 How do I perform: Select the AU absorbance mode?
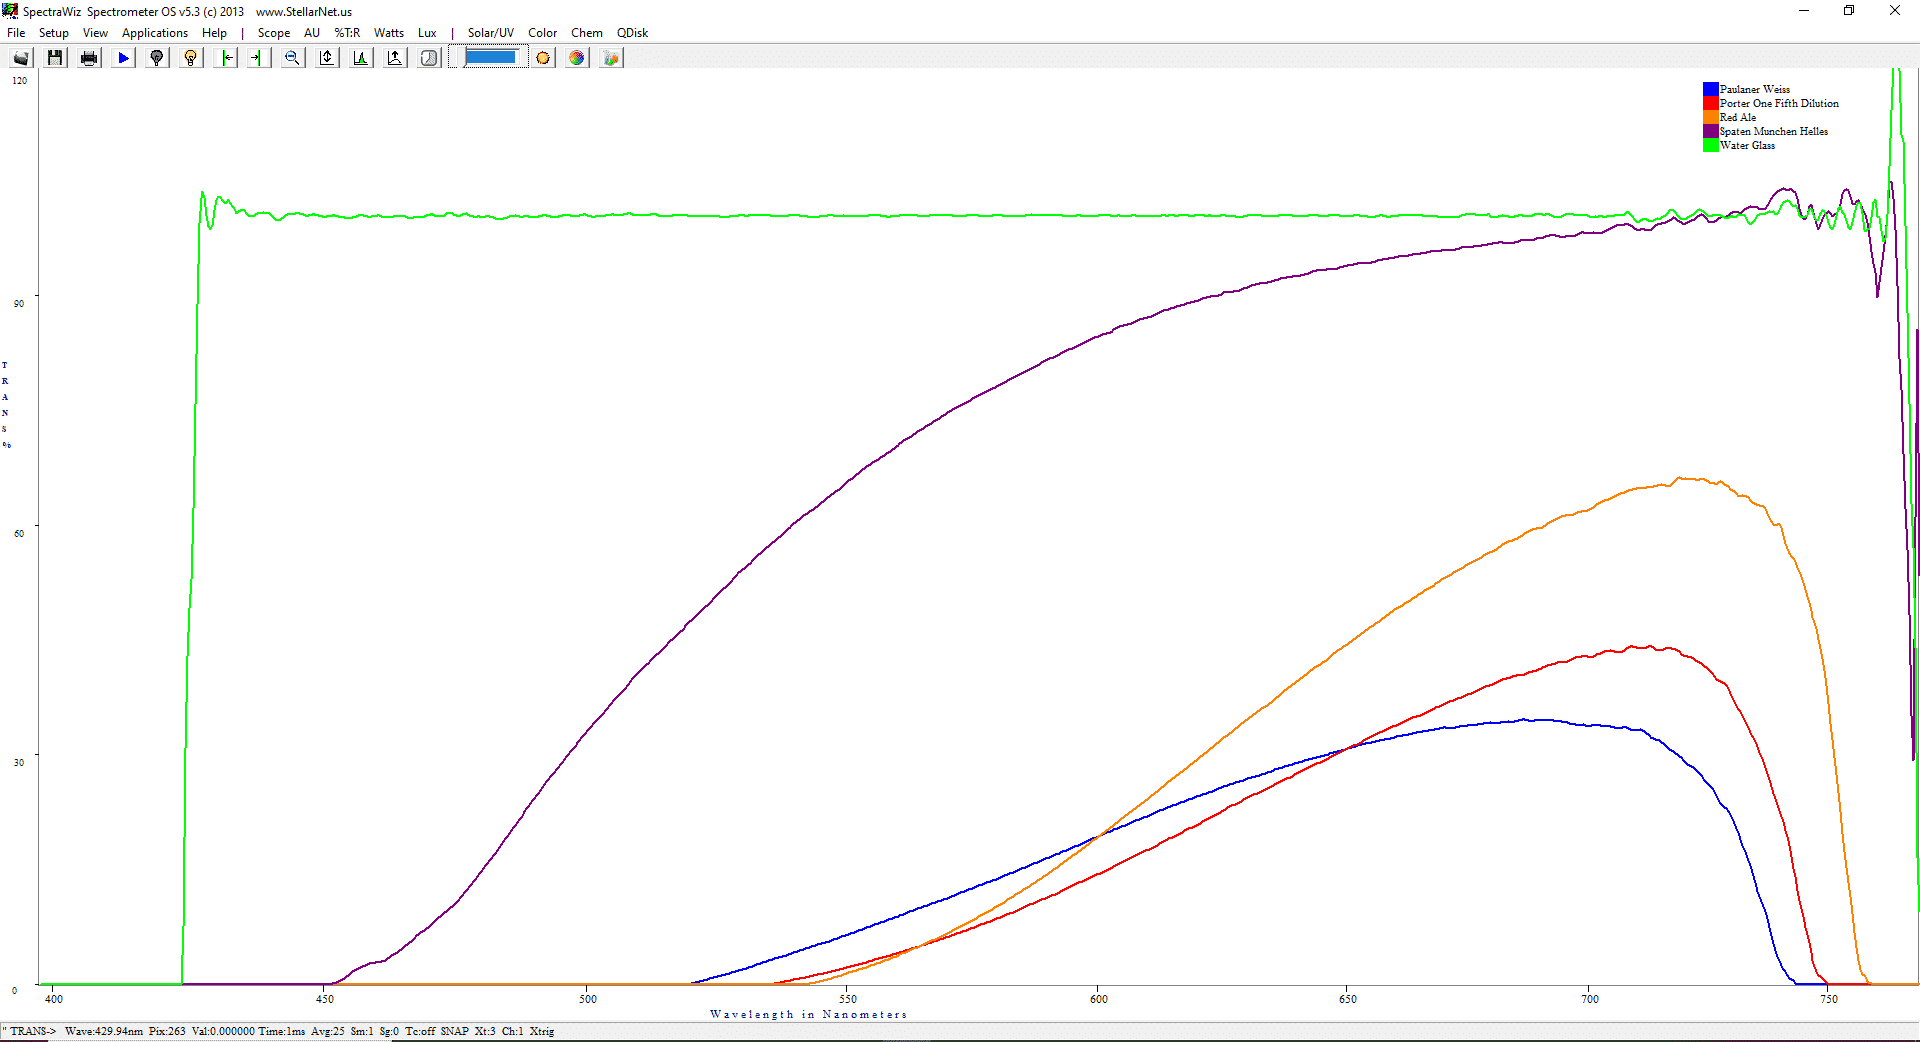click(x=312, y=33)
